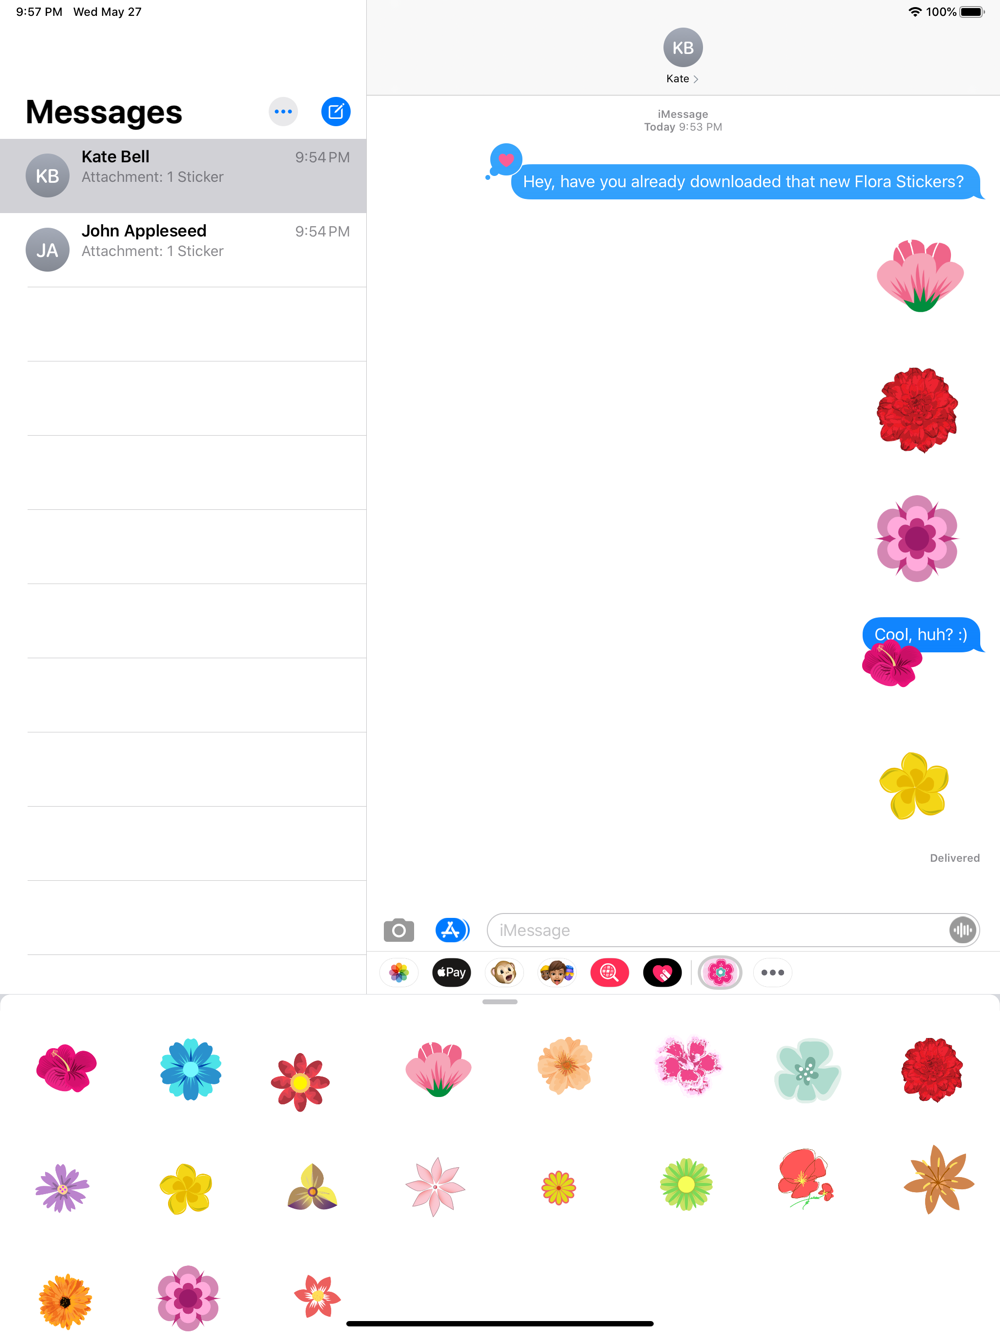1000x1334 pixels.
Task: Open the three-dots options button beside Messages
Action: [283, 112]
